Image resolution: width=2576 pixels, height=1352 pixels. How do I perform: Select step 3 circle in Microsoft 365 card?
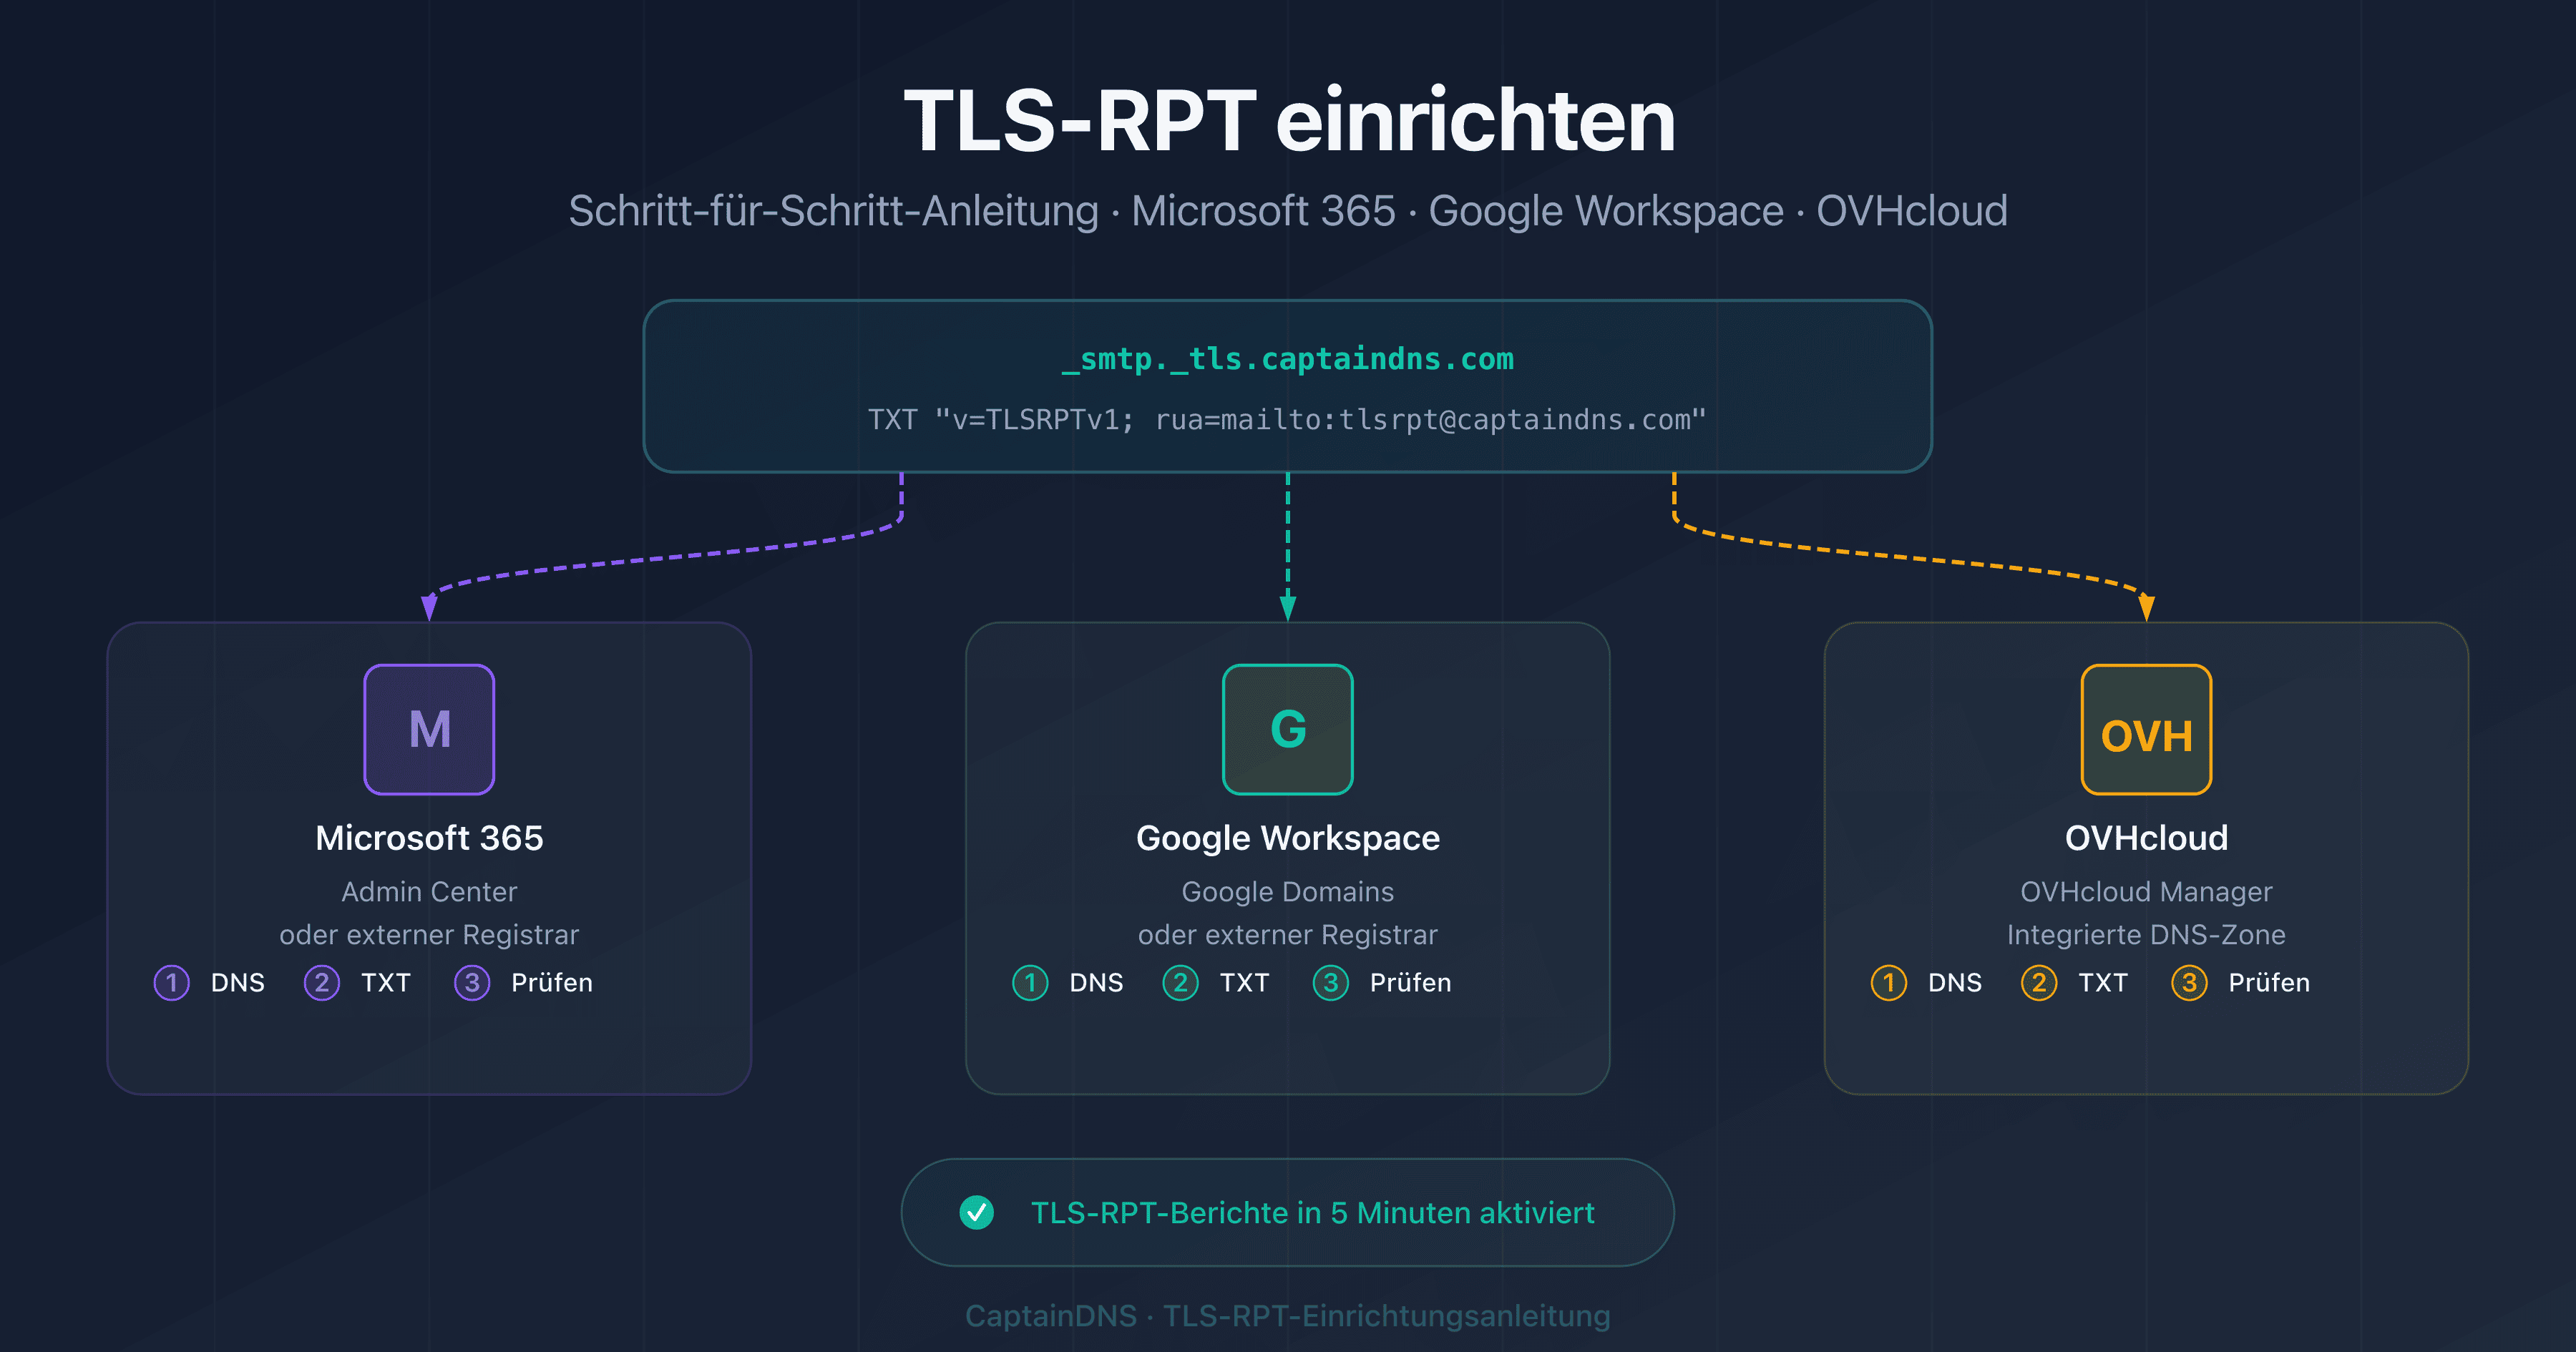click(x=472, y=982)
